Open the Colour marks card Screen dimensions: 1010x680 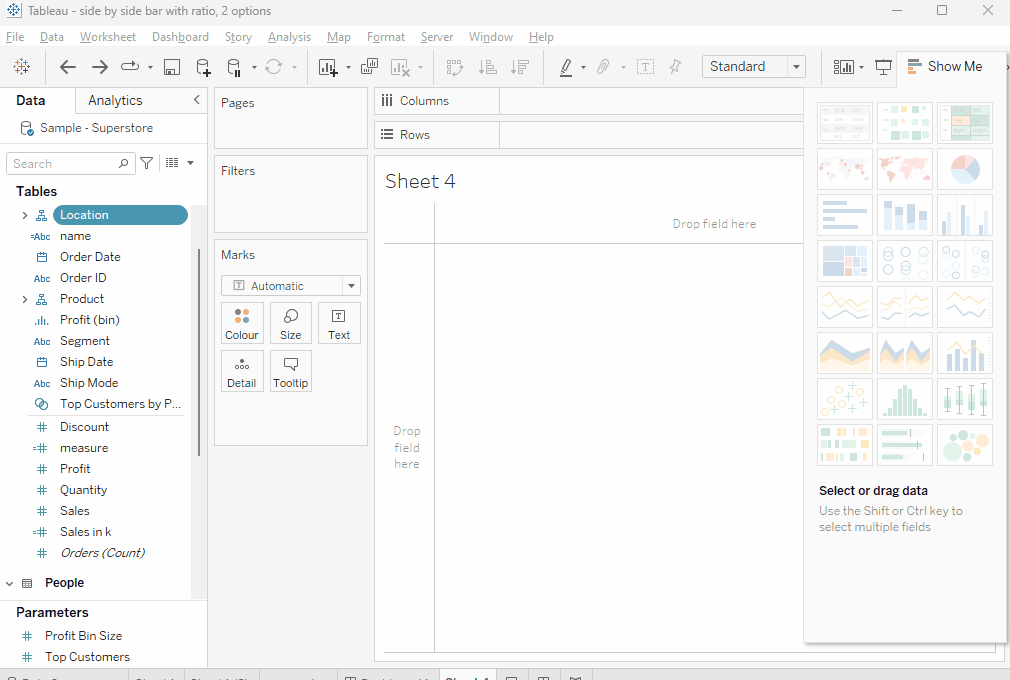pos(242,323)
